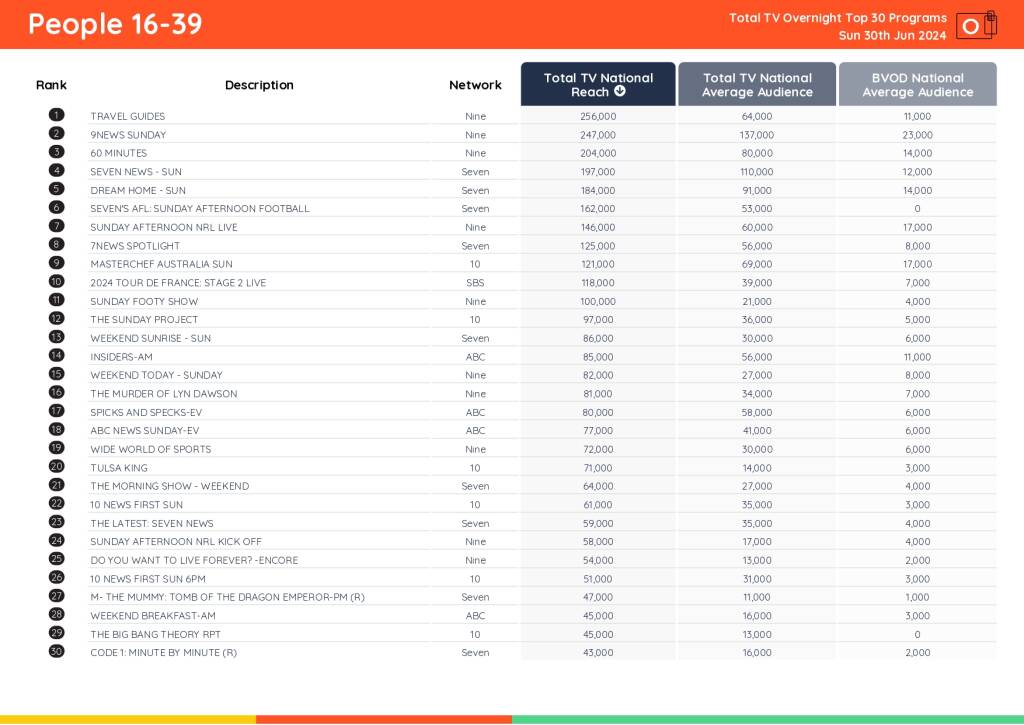Select the Rank column header

pos(51,85)
